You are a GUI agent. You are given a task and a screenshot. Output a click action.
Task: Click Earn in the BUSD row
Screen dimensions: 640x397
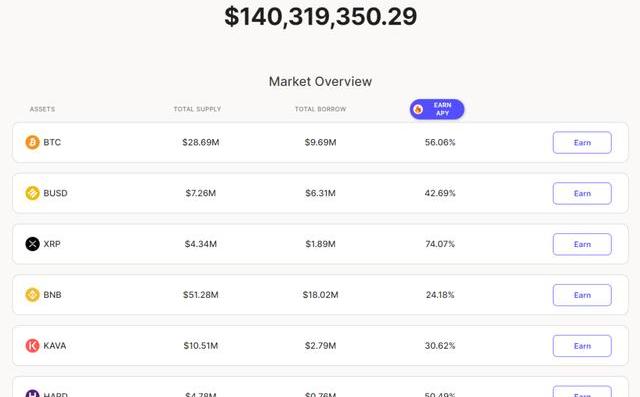tap(582, 193)
